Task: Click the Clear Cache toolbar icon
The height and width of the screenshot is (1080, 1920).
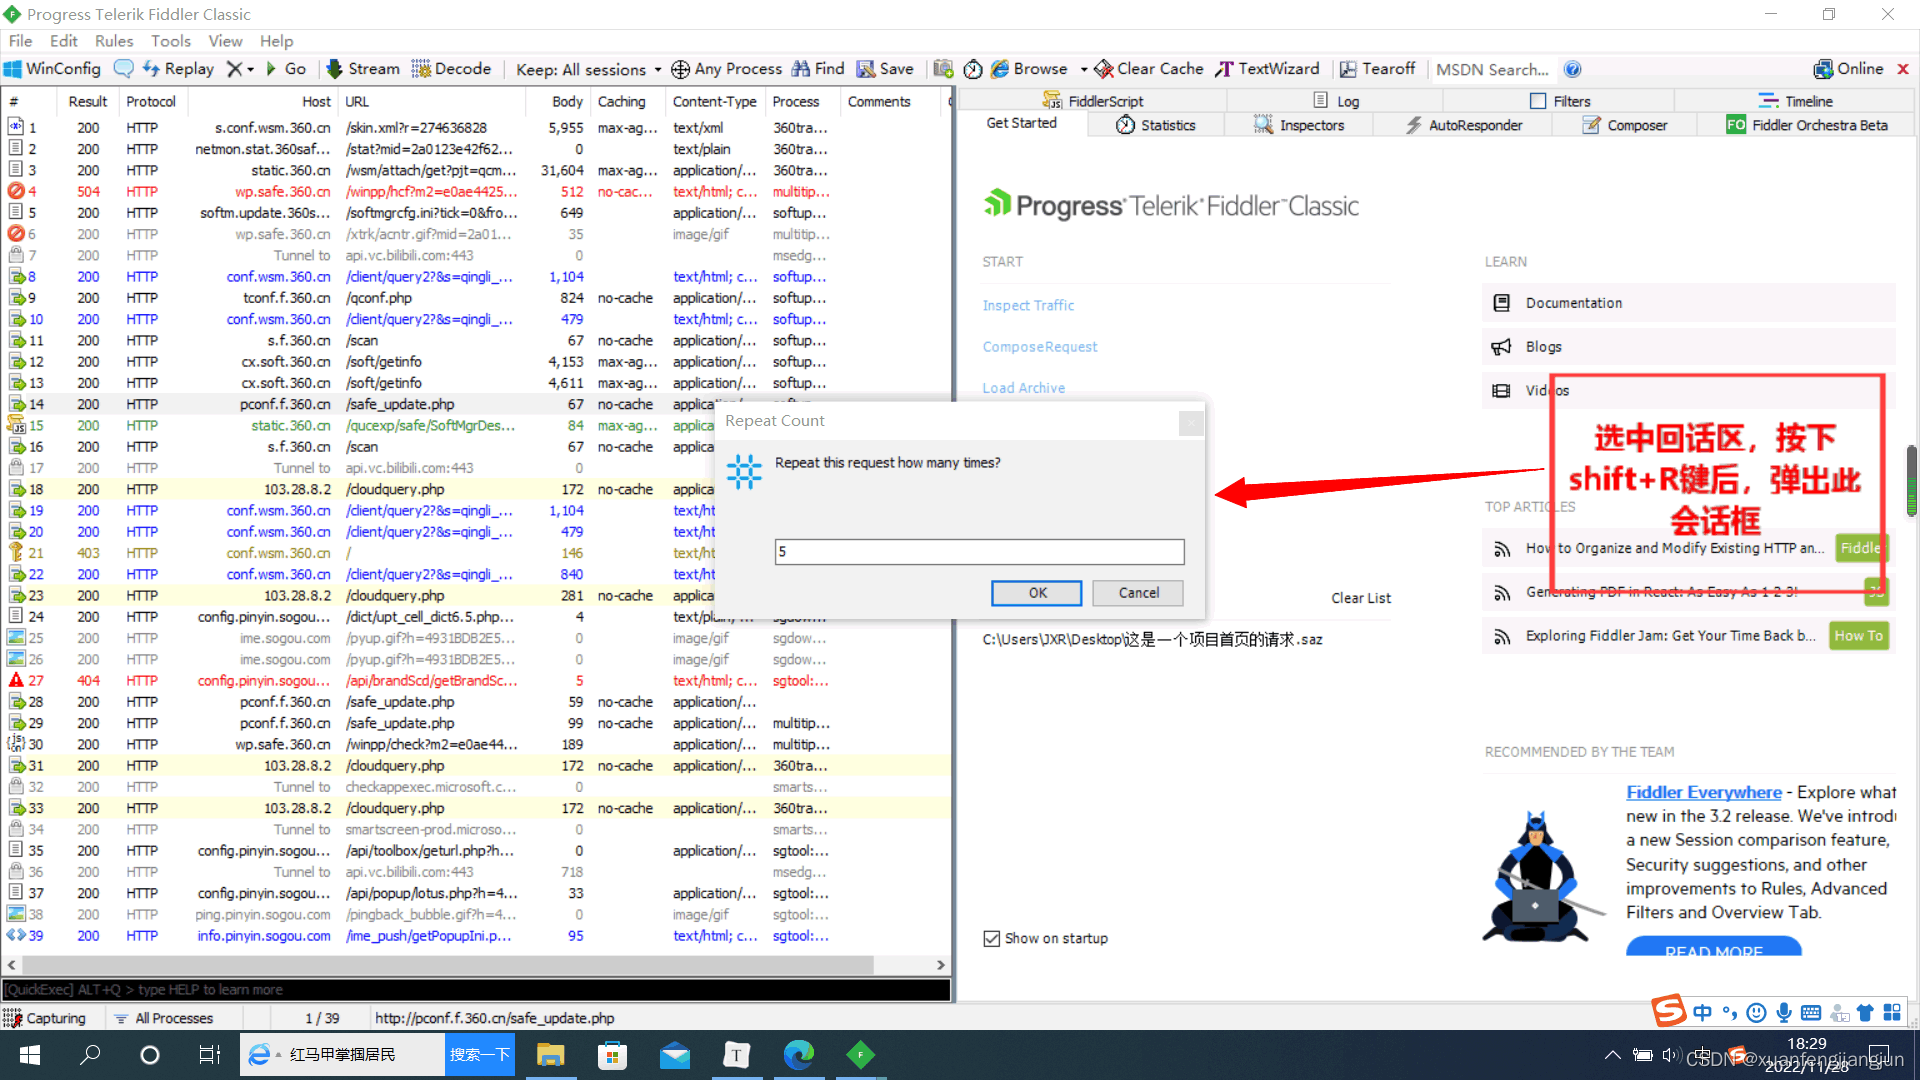Action: [1147, 68]
